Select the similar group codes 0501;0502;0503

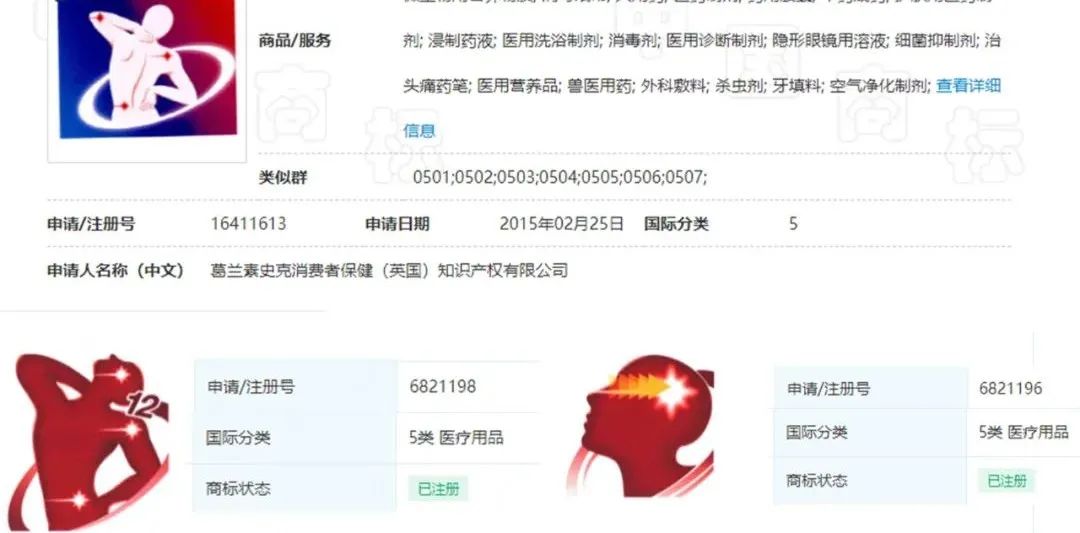(474, 178)
